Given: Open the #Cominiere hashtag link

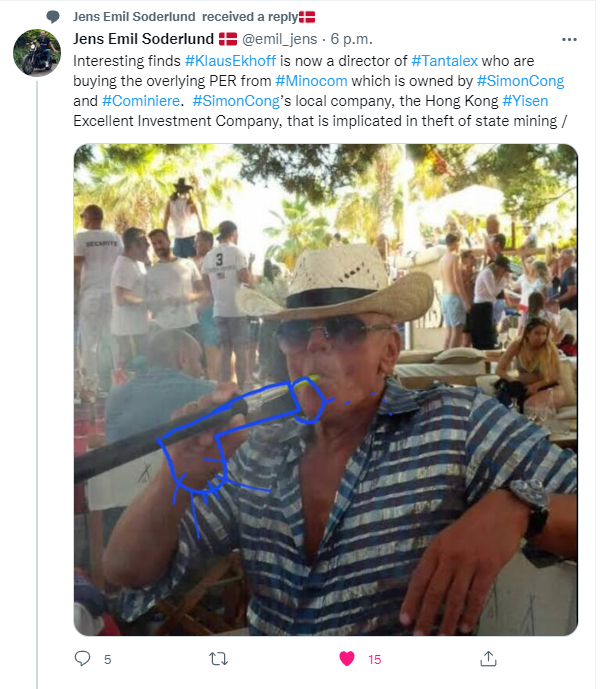Looking at the screenshot, I should coord(140,101).
